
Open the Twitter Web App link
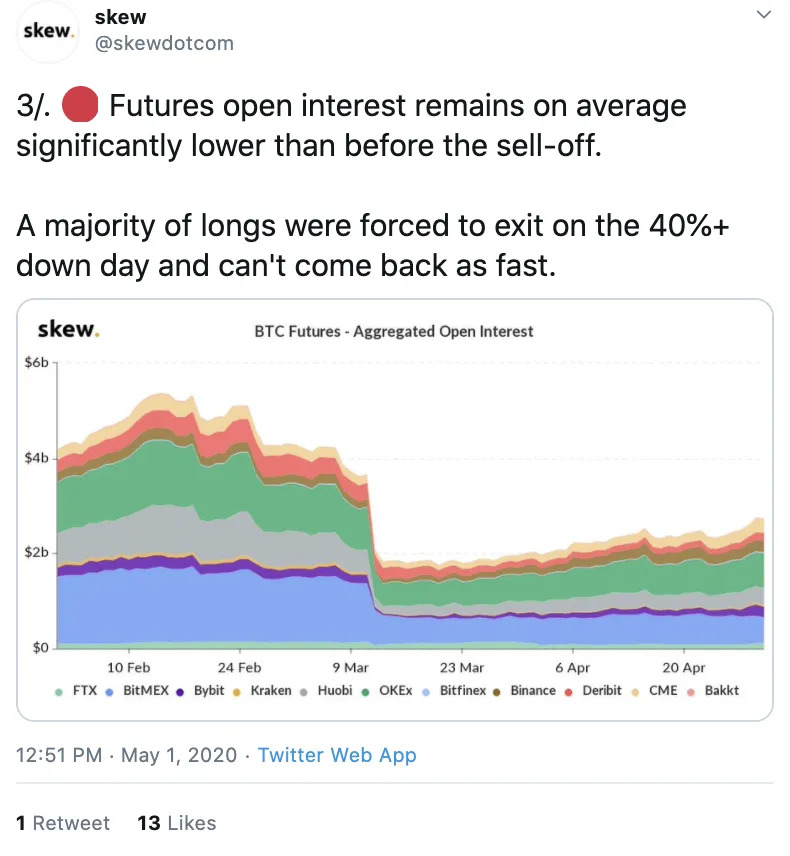[x=337, y=755]
